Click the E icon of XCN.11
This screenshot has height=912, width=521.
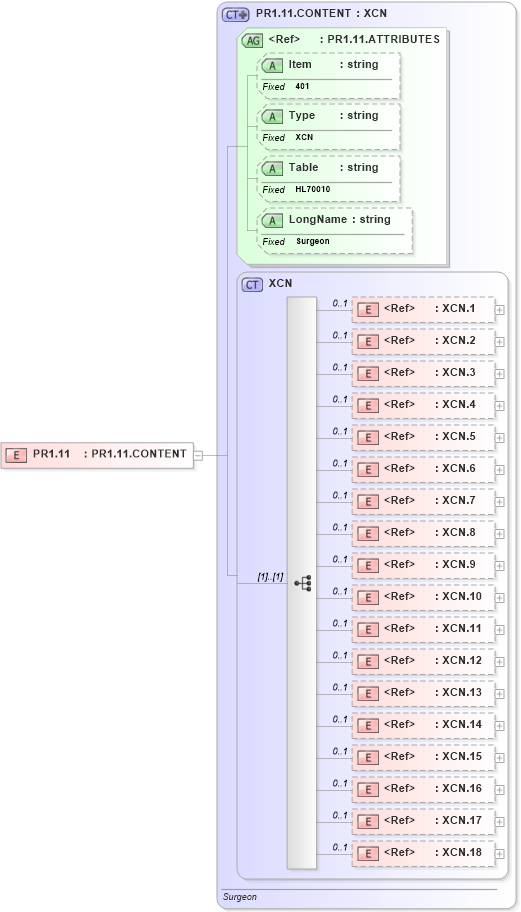coord(367,630)
